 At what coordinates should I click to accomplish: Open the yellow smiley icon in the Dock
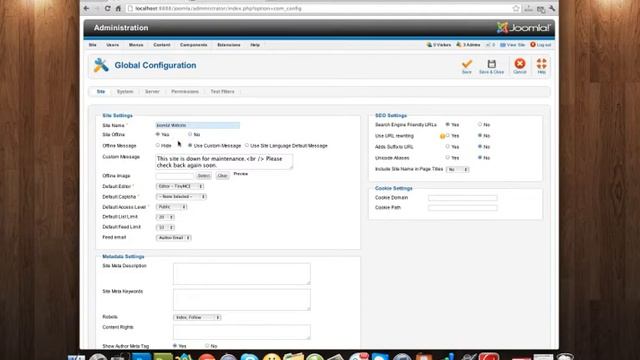tap(271, 356)
